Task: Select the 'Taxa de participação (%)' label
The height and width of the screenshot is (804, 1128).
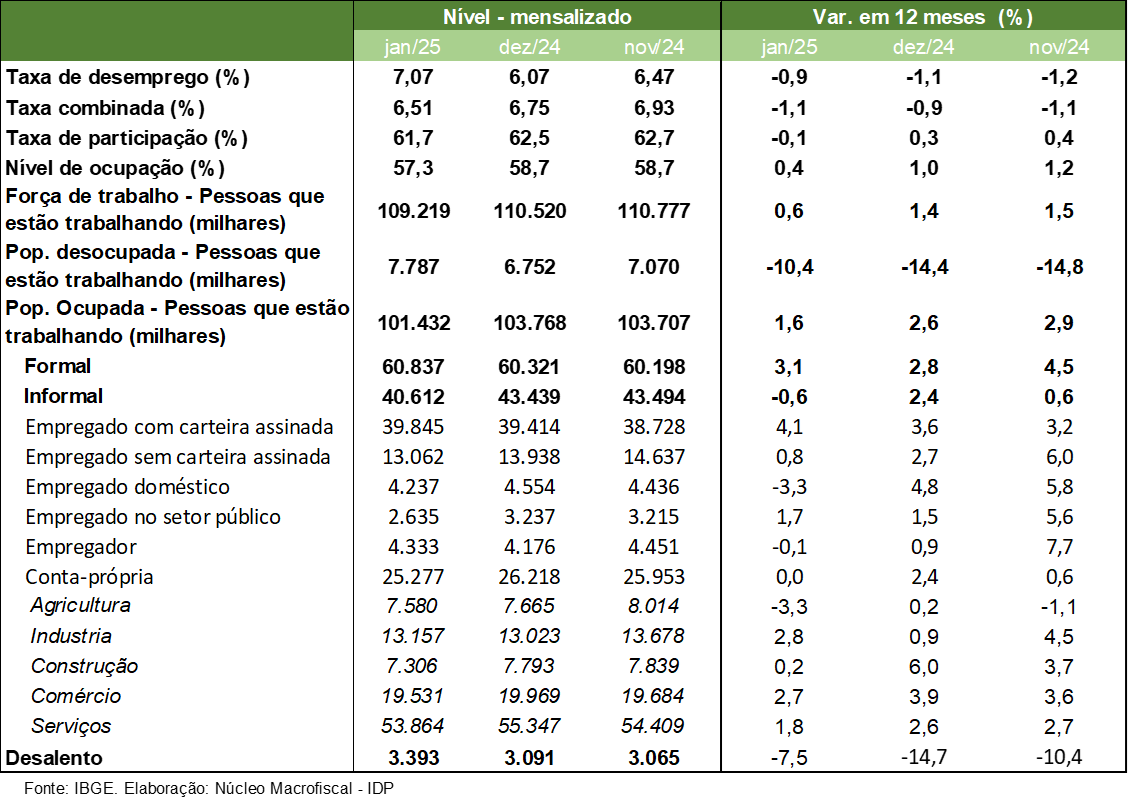Action: click(127, 138)
